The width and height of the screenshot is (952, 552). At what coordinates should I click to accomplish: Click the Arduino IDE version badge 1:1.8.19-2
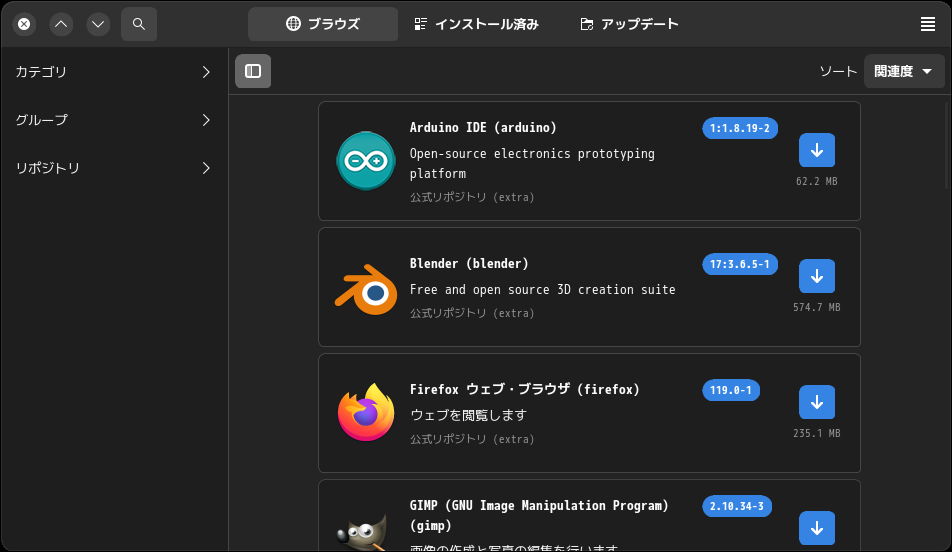pyautogui.click(x=740, y=128)
